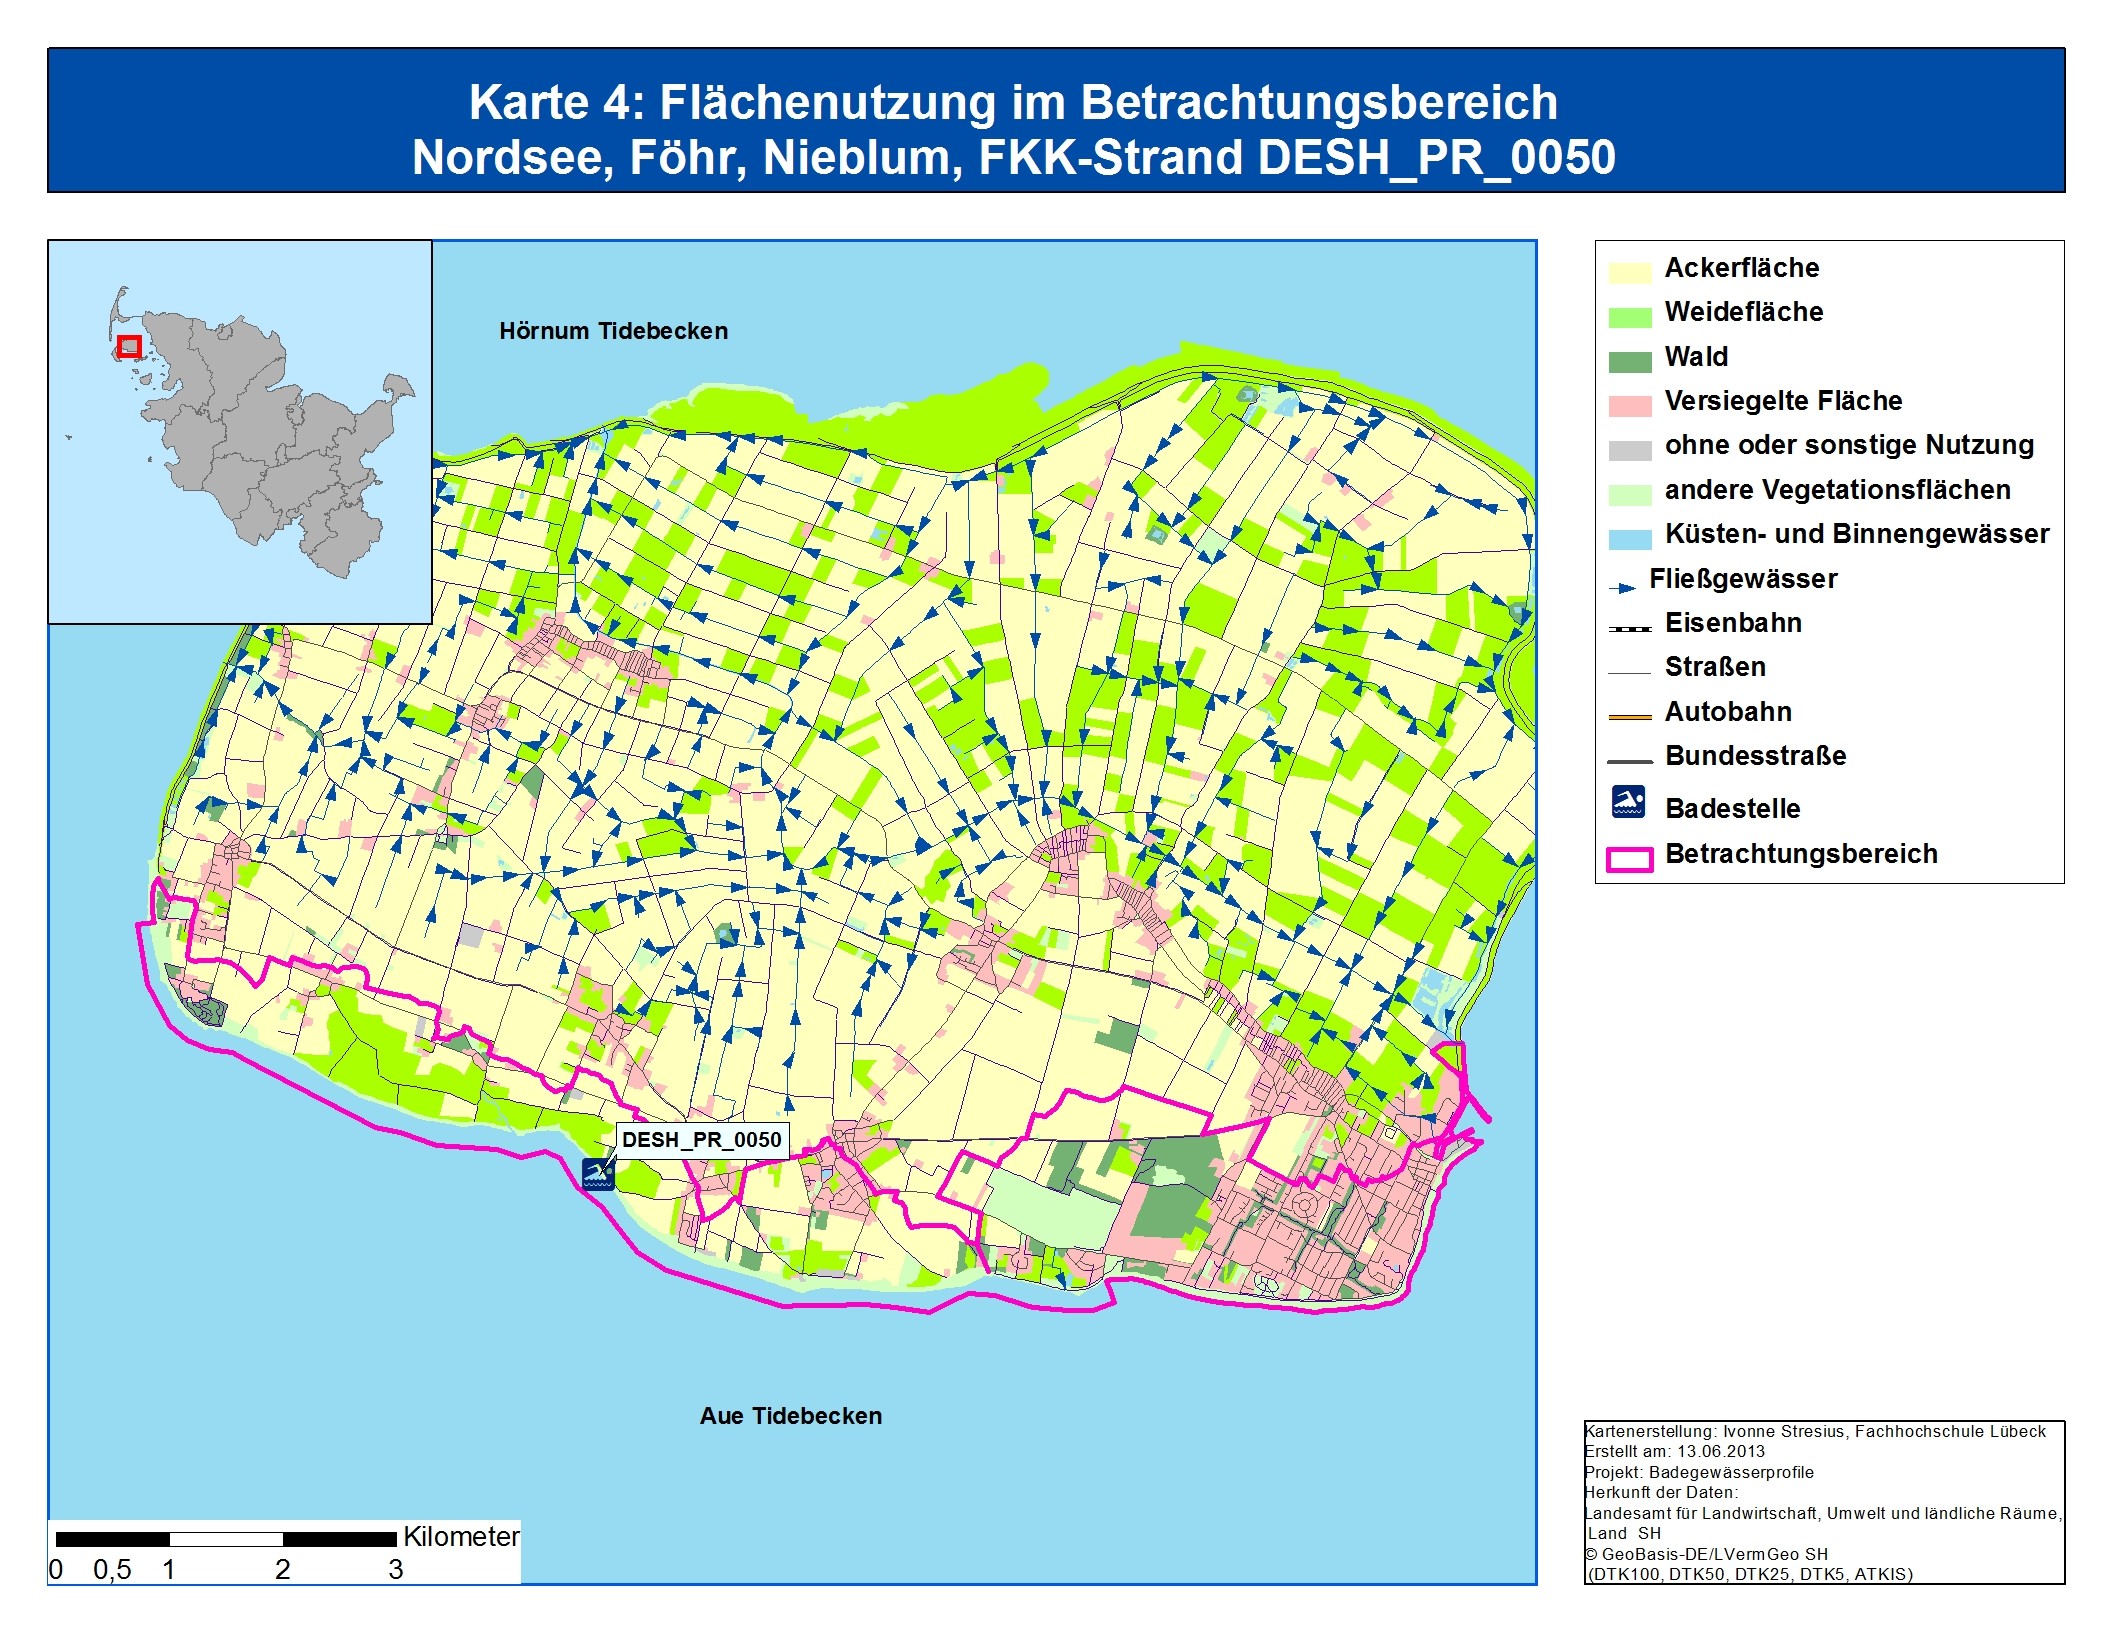
Task: Click the legend text 'Betrachtungsbereich'
Action: click(x=1801, y=854)
